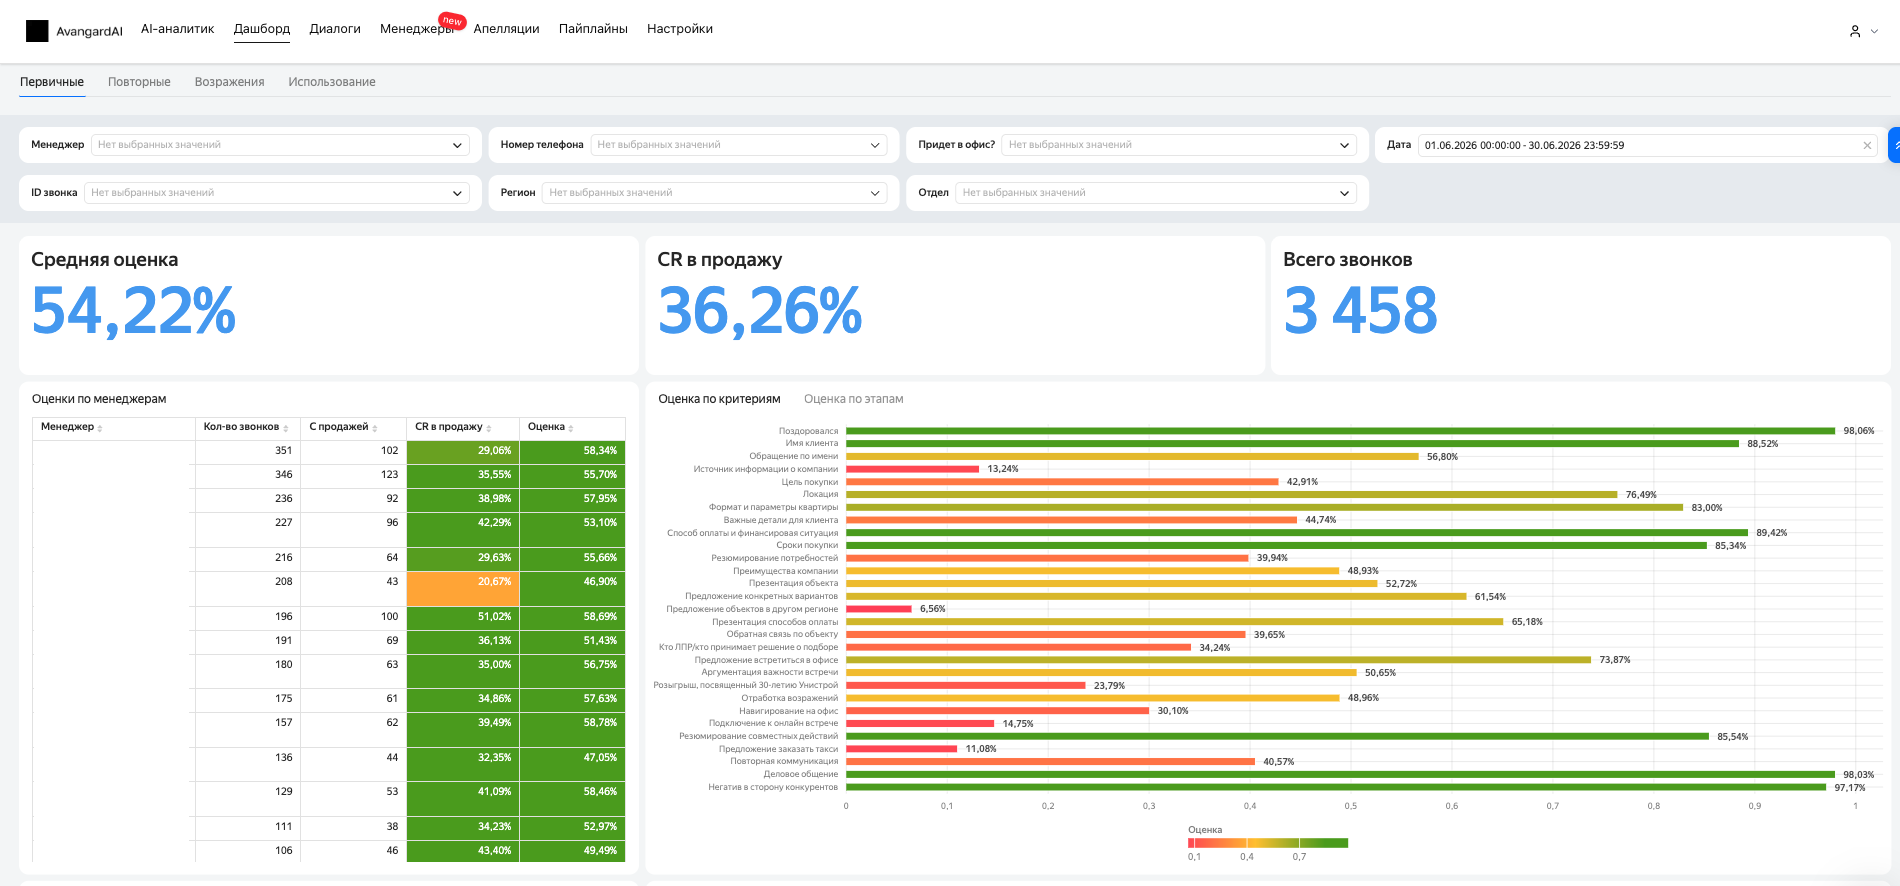Toggle sort icon on CR в продажу column
1900x886 pixels.
[x=489, y=428]
